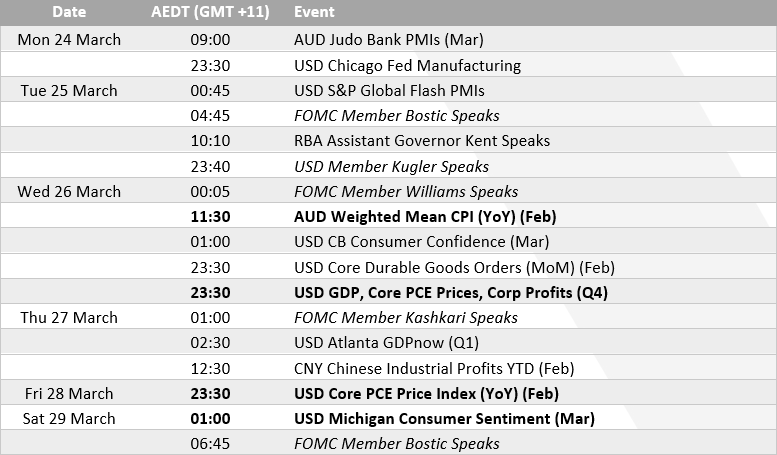Click the Date column header
The width and height of the screenshot is (777, 455).
click(x=70, y=12)
